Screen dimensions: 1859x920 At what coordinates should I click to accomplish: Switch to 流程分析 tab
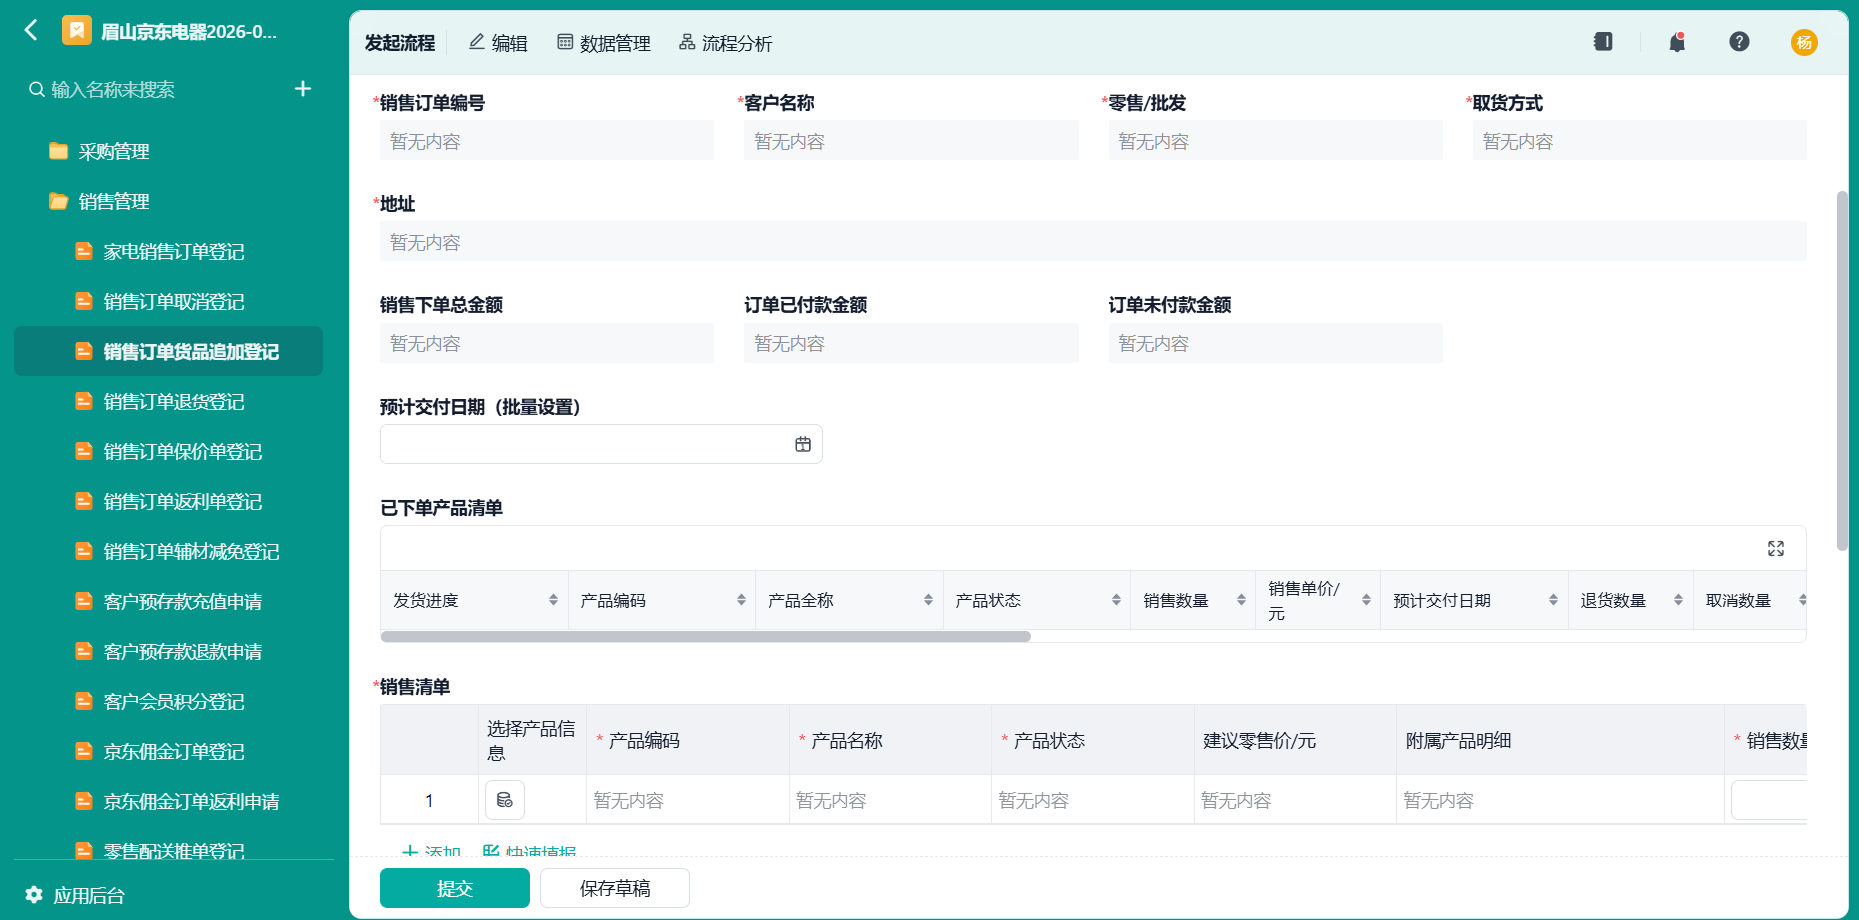726,43
